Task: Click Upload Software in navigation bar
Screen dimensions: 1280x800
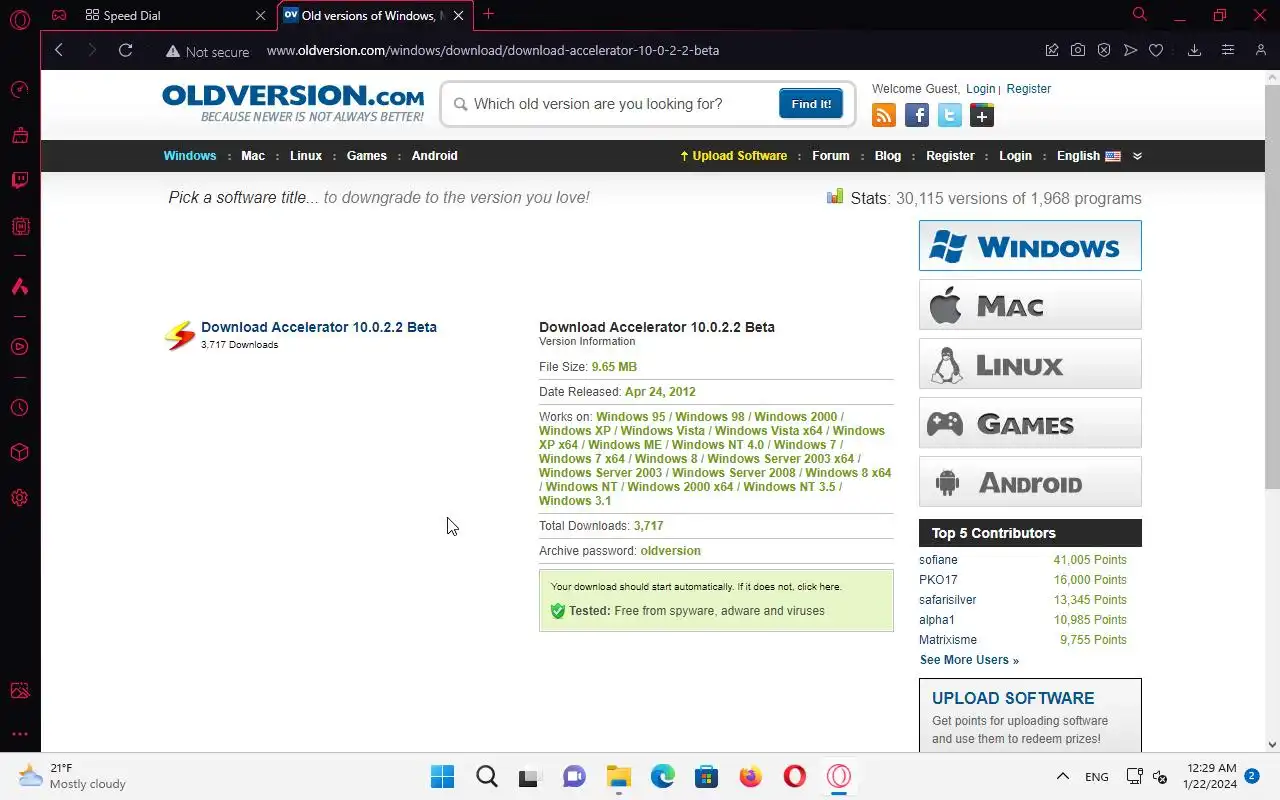Action: [734, 156]
